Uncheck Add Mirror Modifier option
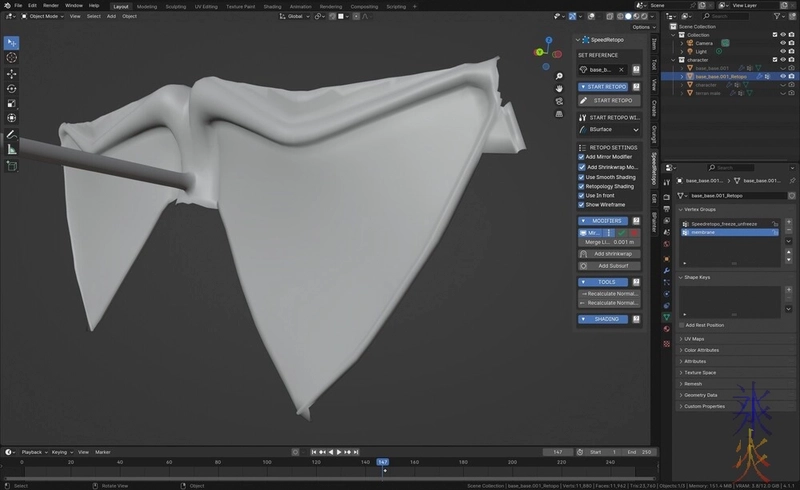 [x=582, y=157]
